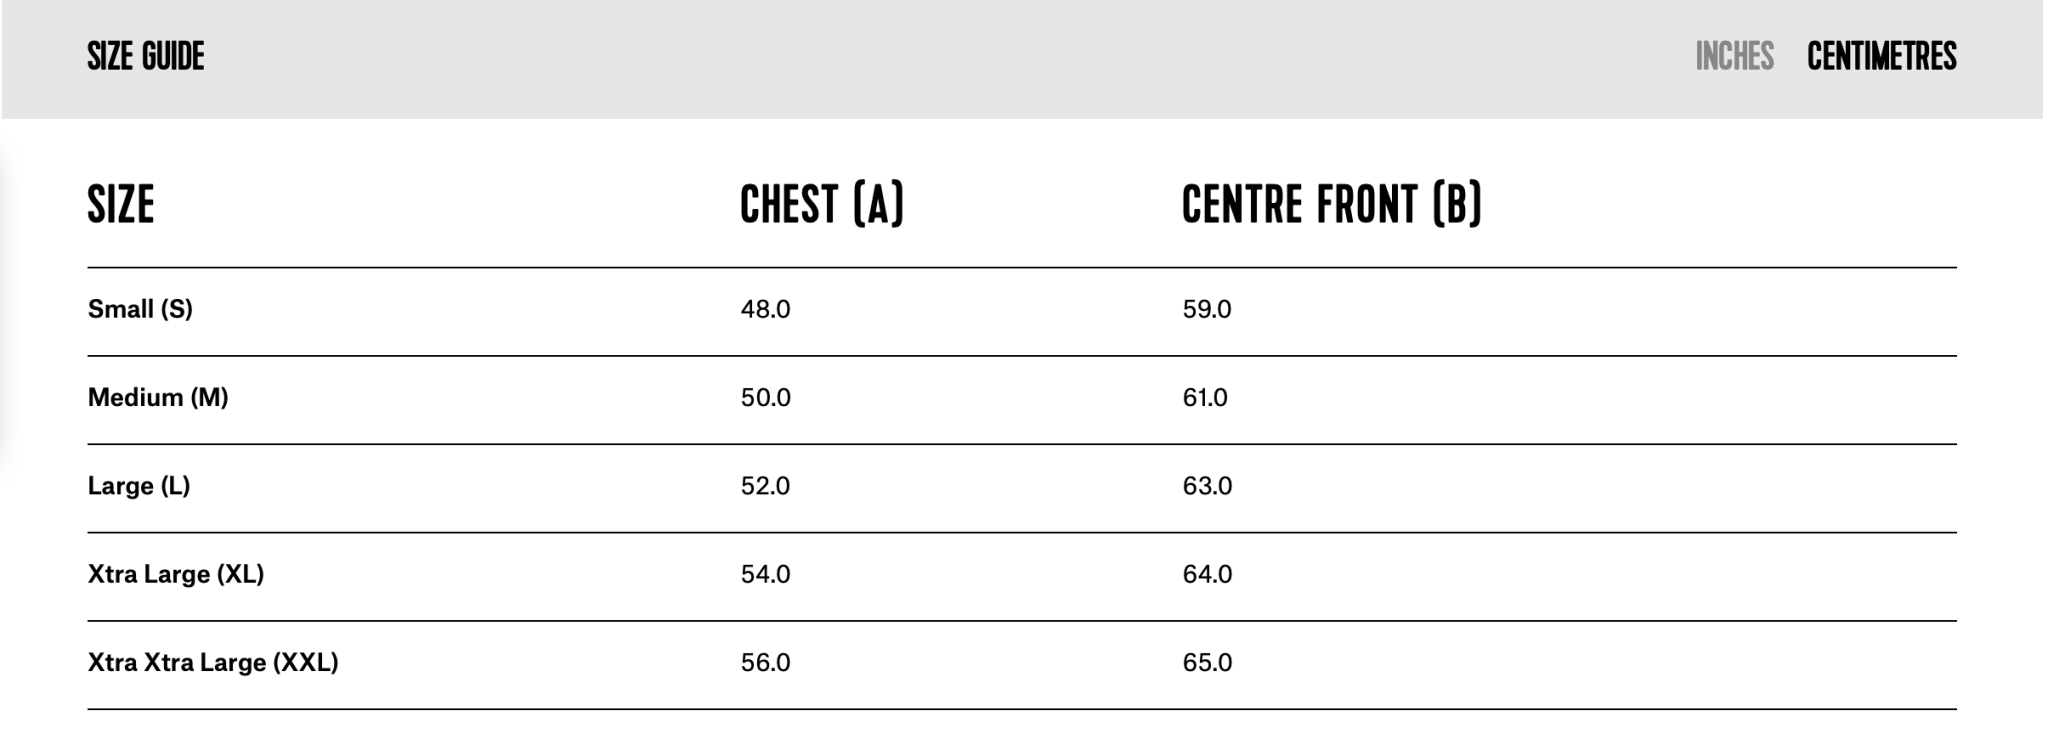Select the Xtra Large (XL) row label
Viewport: 2048px width, 739px height.
(176, 574)
